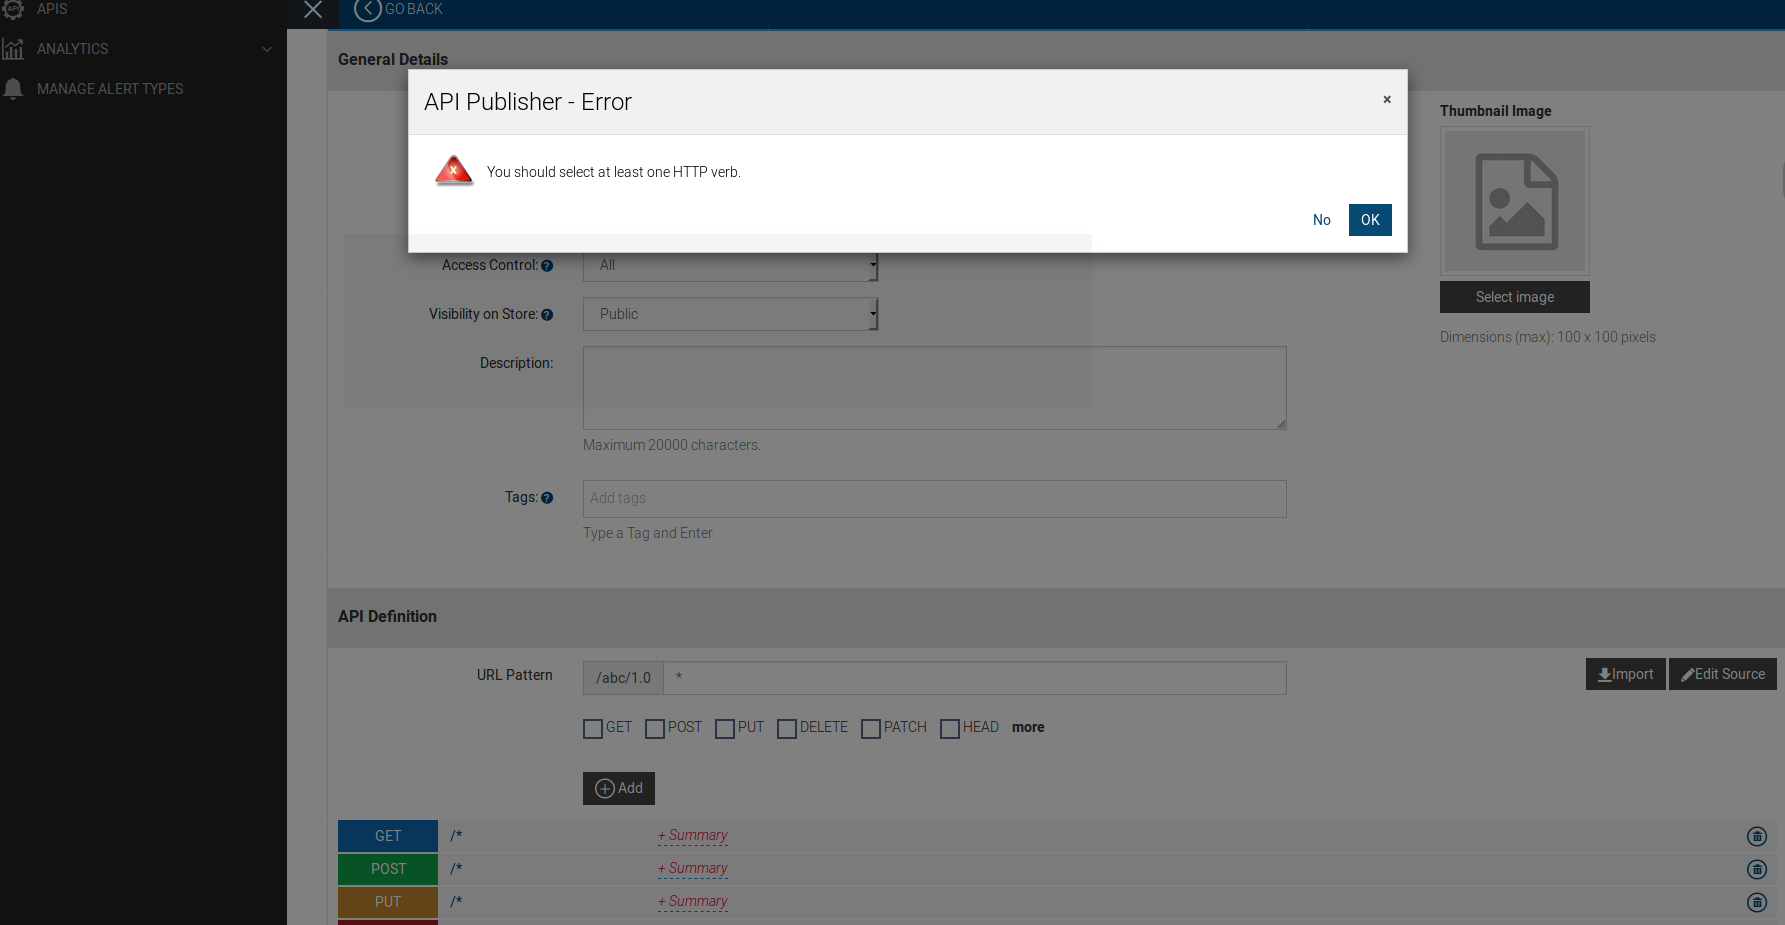Select the APIS gear icon in sidebar

click(x=14, y=8)
